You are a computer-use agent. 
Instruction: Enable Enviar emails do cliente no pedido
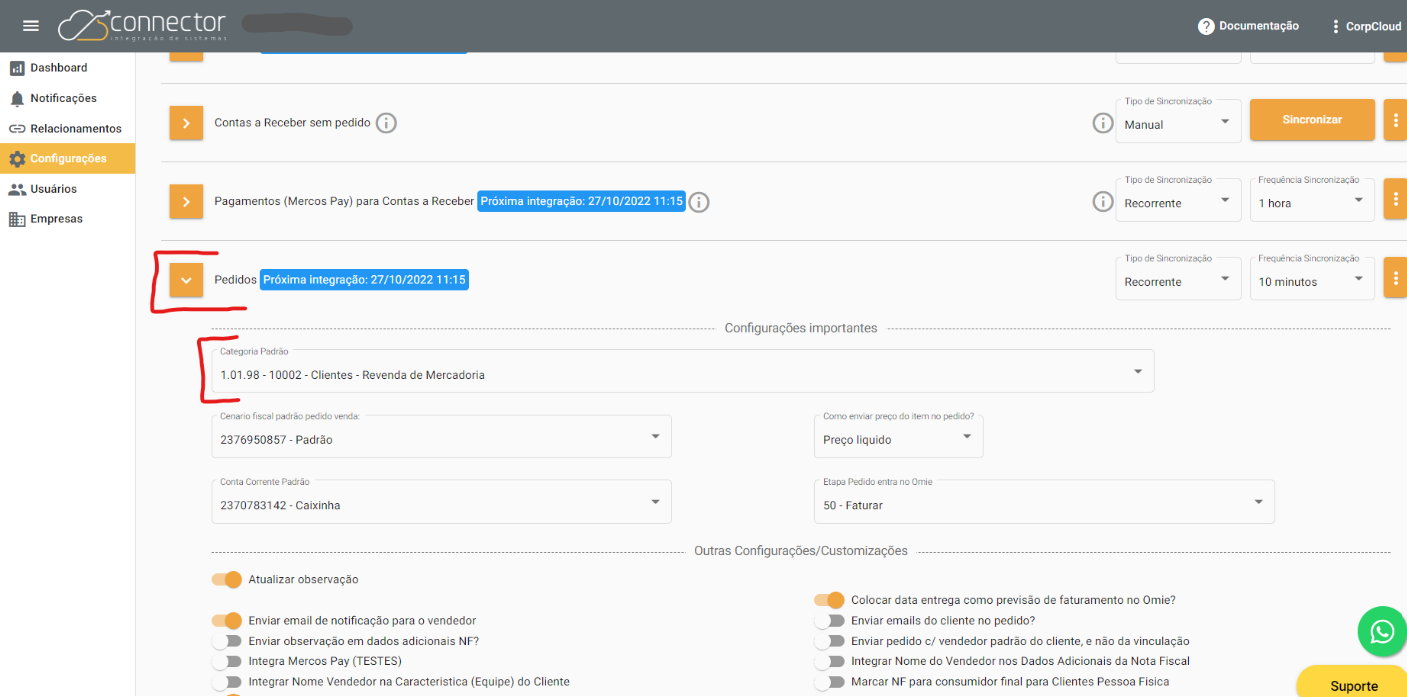(829, 620)
